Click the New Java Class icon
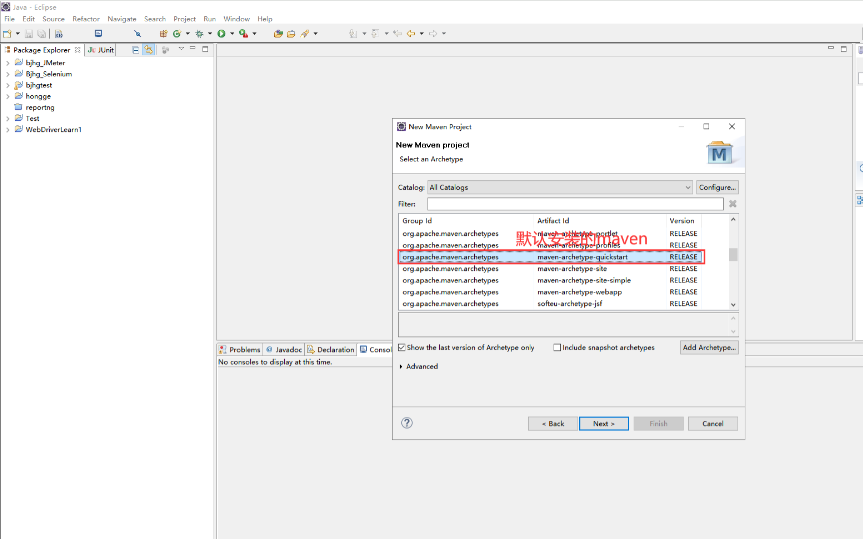 coord(177,34)
